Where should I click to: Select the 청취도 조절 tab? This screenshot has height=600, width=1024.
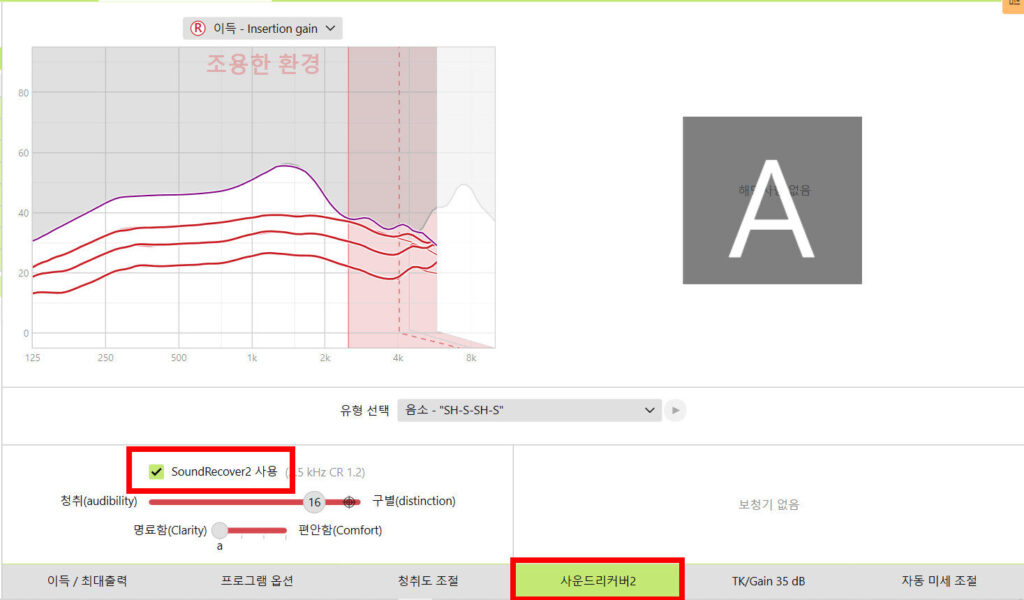click(428, 580)
